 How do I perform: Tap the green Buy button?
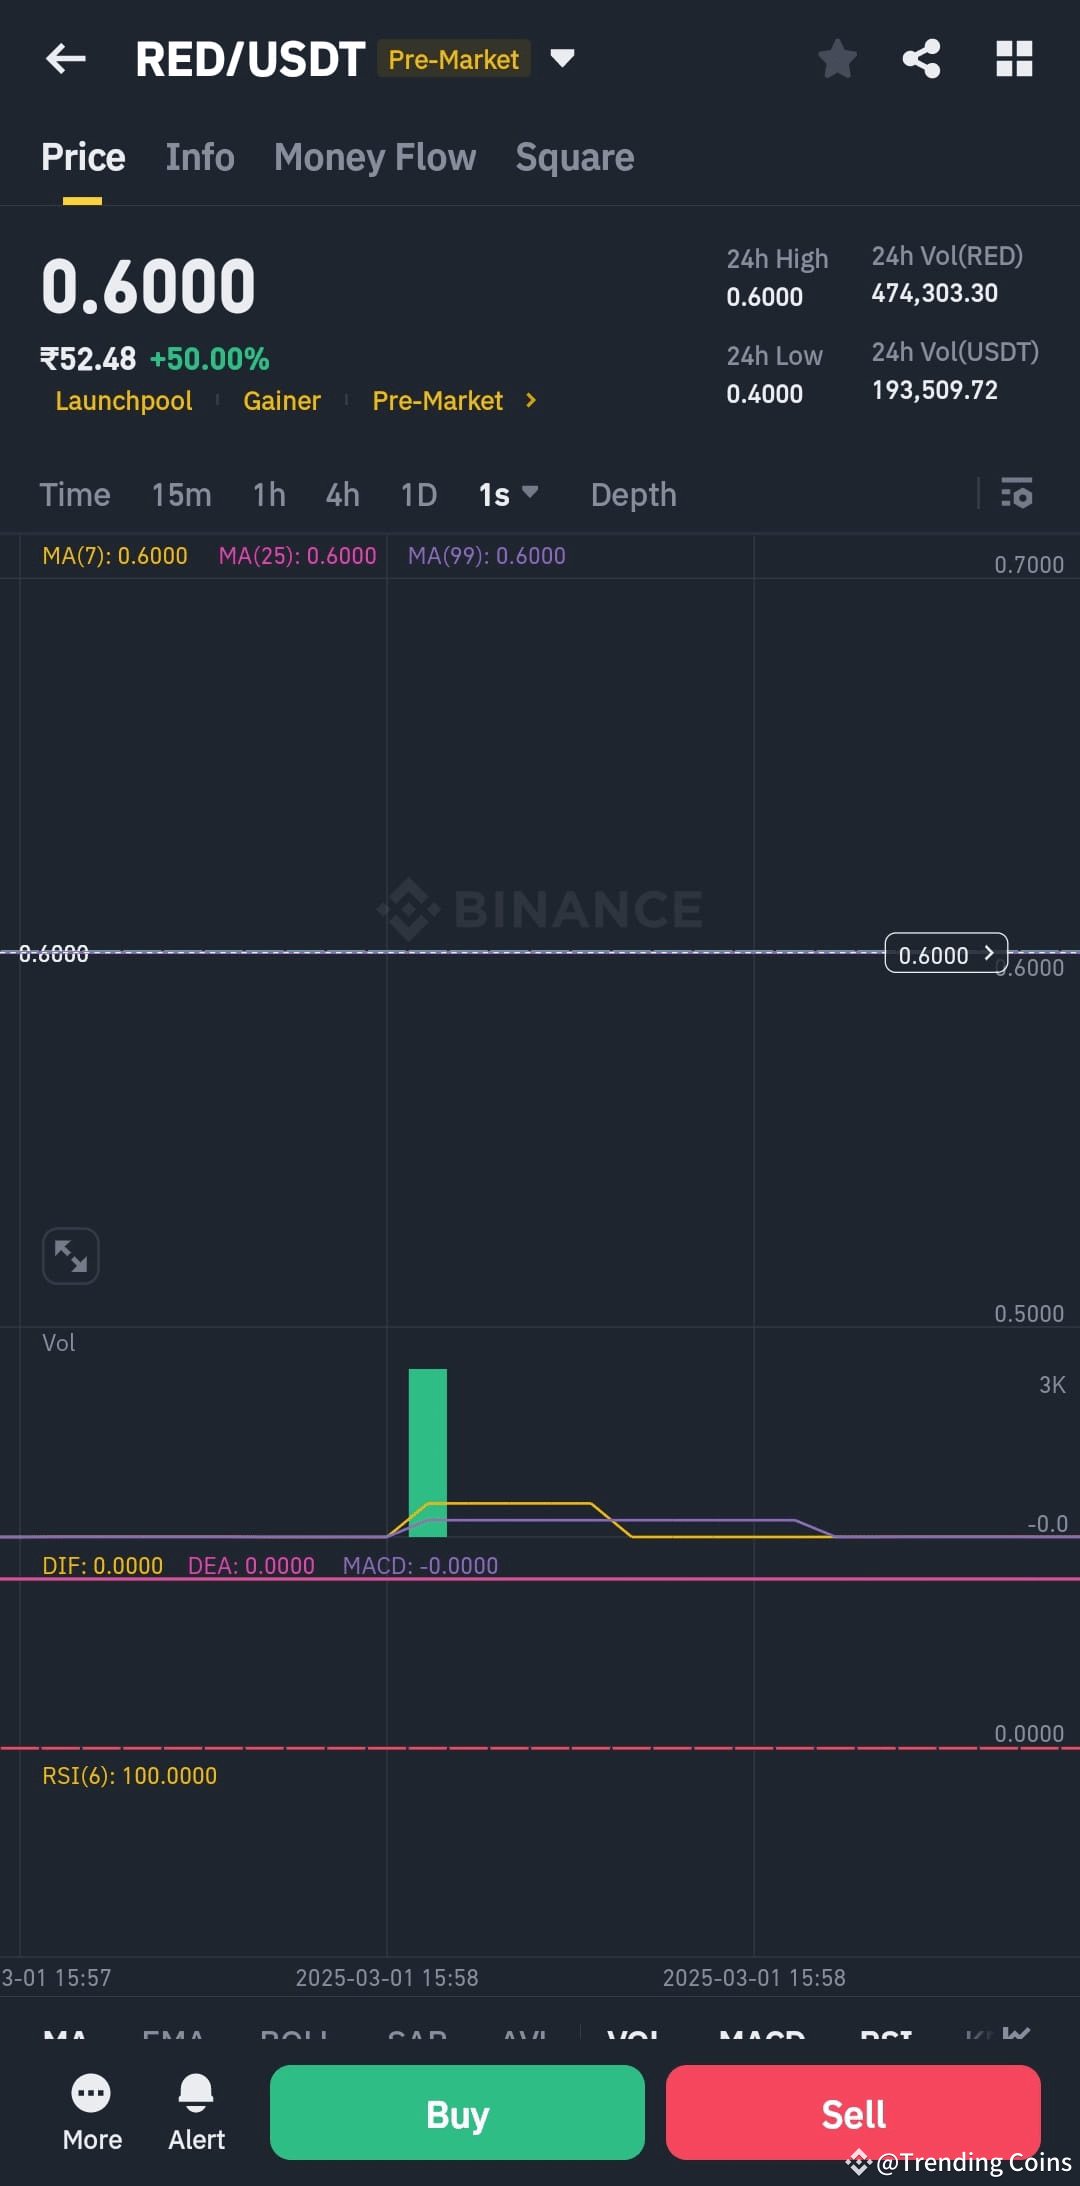457,2112
